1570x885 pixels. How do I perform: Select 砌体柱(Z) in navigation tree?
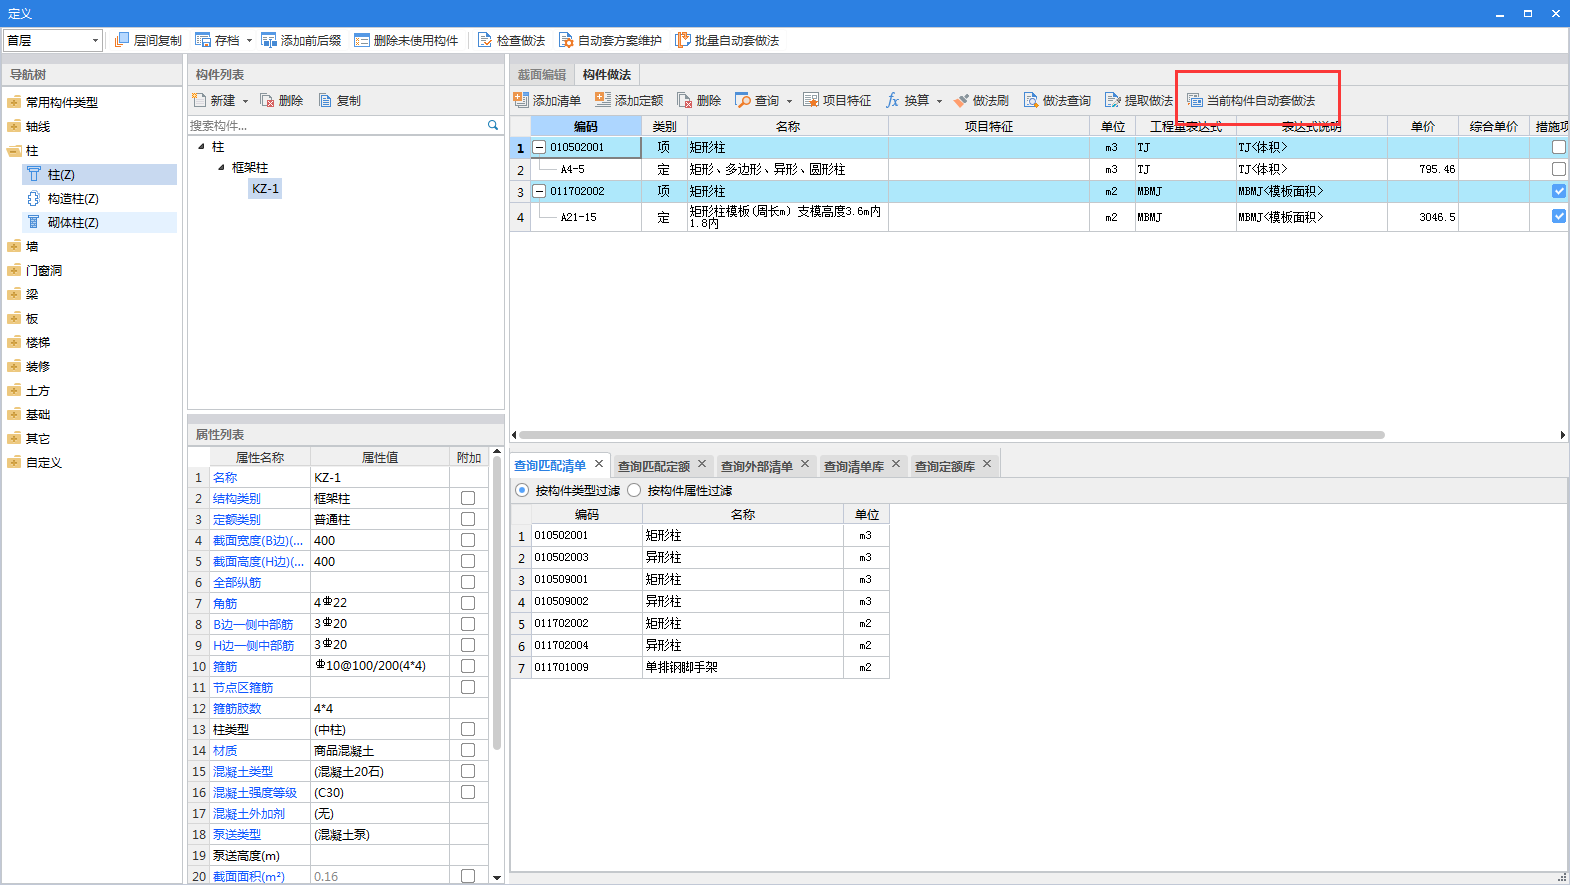[x=100, y=222]
